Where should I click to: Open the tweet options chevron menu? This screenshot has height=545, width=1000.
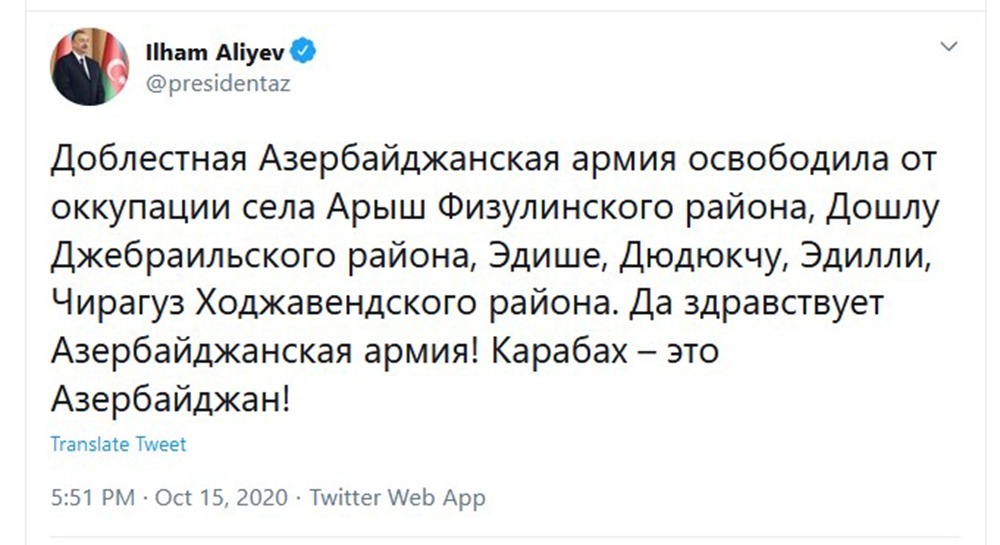click(x=949, y=48)
